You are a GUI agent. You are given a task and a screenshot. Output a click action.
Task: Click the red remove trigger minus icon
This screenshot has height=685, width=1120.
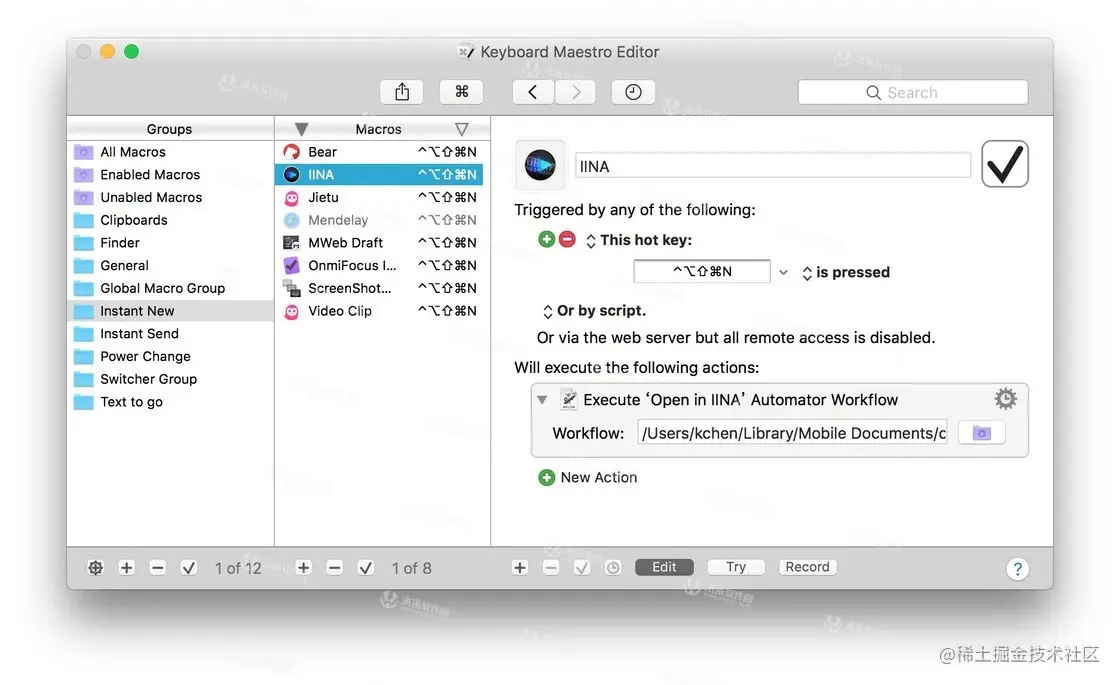pyautogui.click(x=567, y=239)
